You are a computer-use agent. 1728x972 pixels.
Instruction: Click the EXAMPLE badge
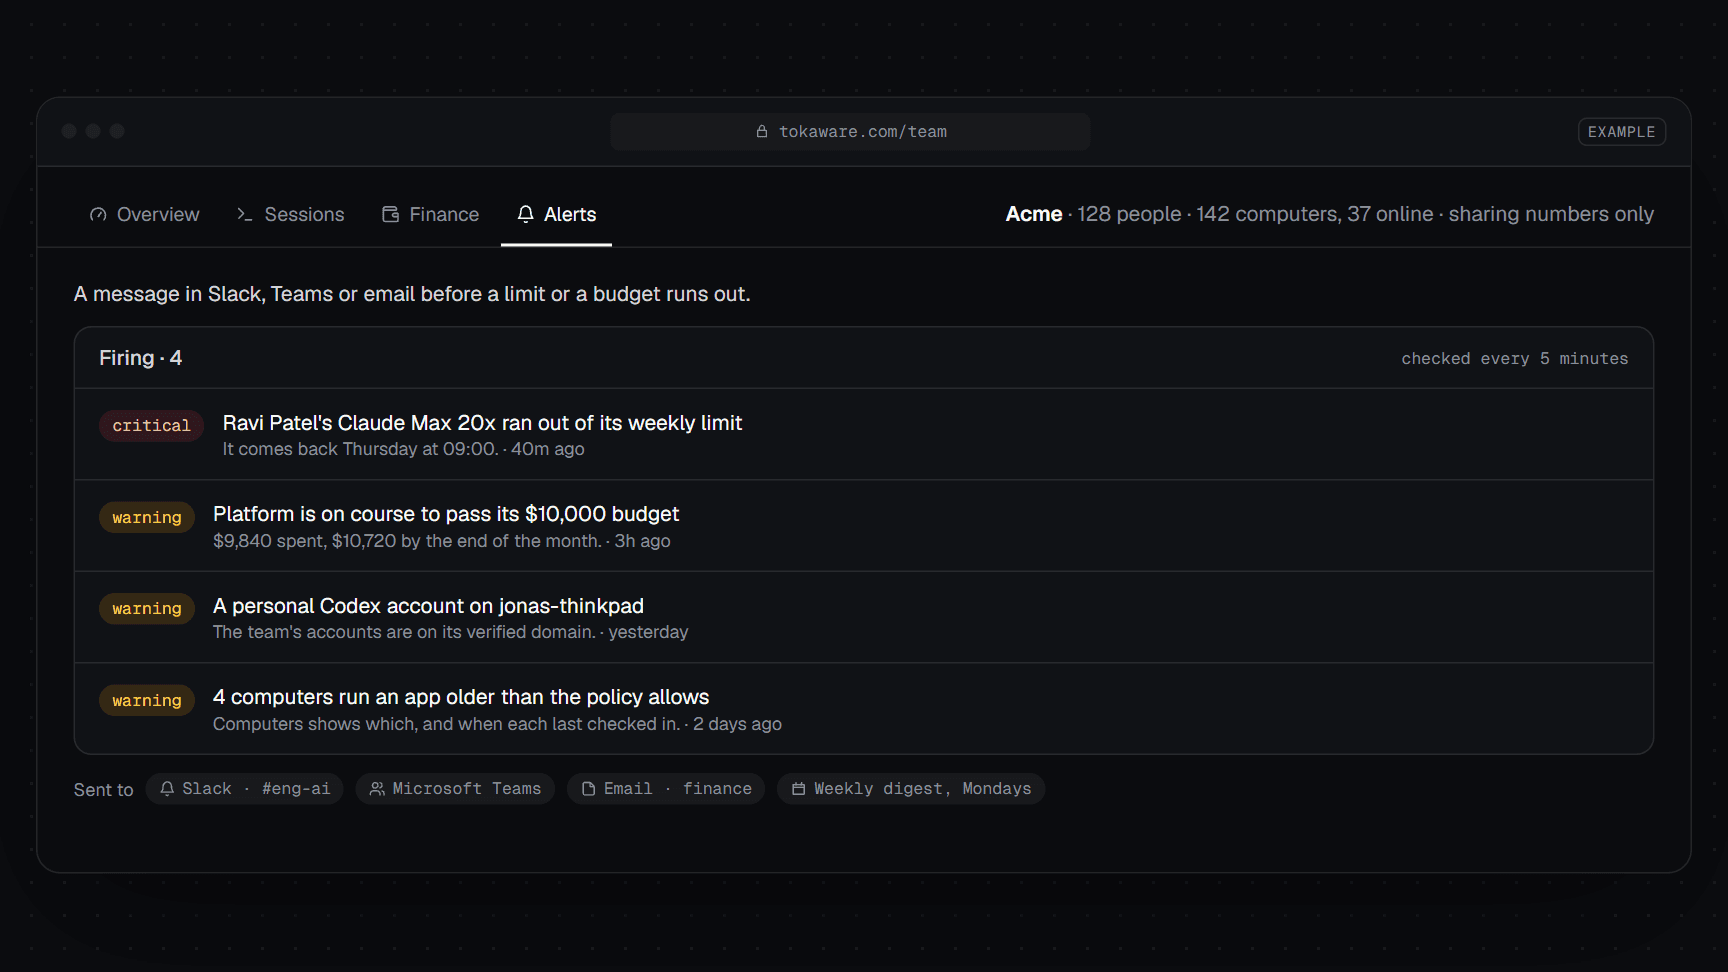click(x=1621, y=132)
